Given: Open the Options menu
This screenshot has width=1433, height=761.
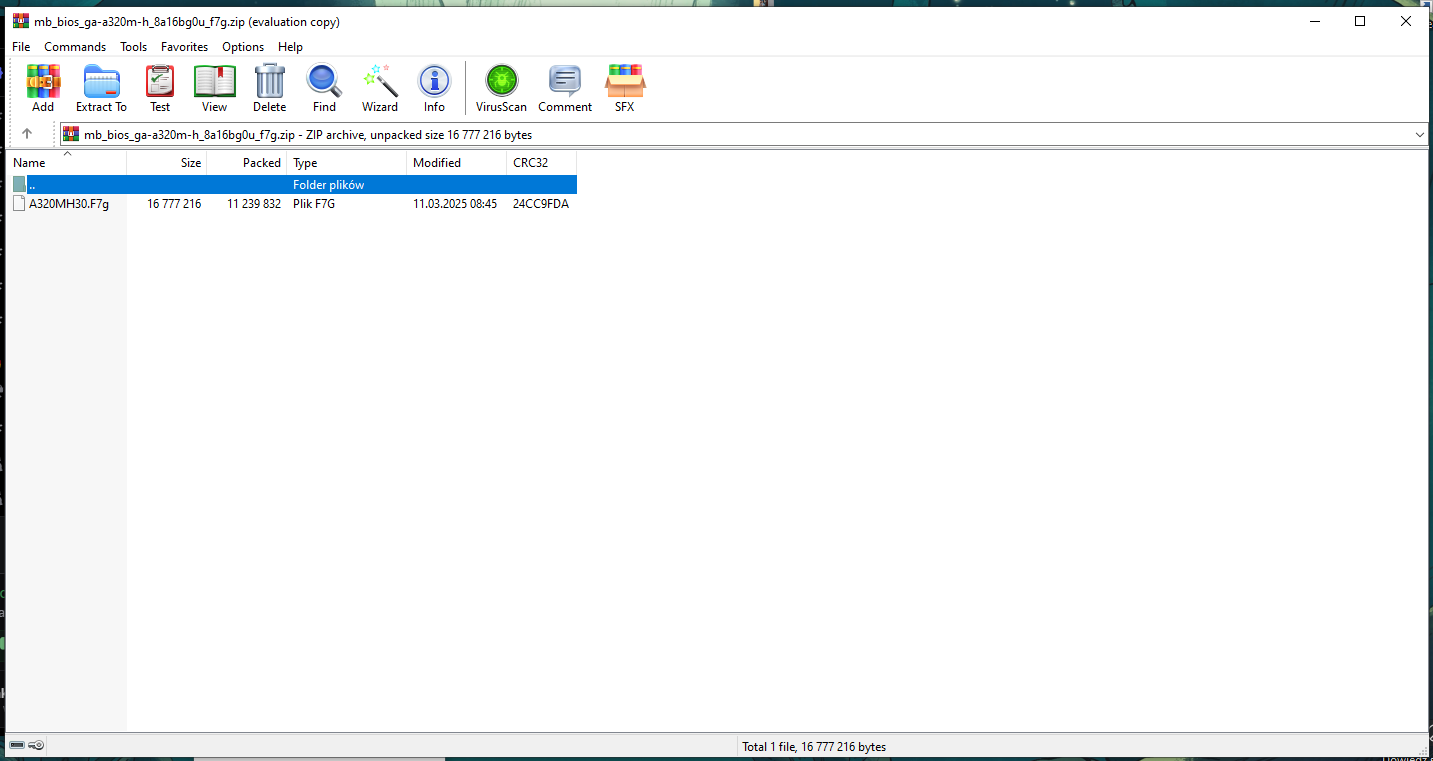Looking at the screenshot, I should click(243, 47).
